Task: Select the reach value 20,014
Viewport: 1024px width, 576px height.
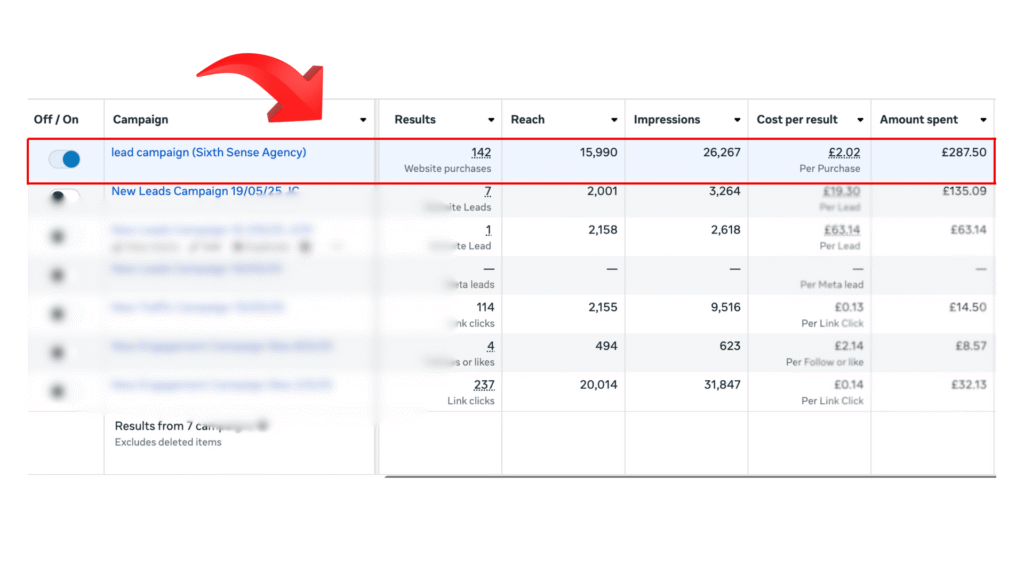Action: pyautogui.click(x=599, y=385)
